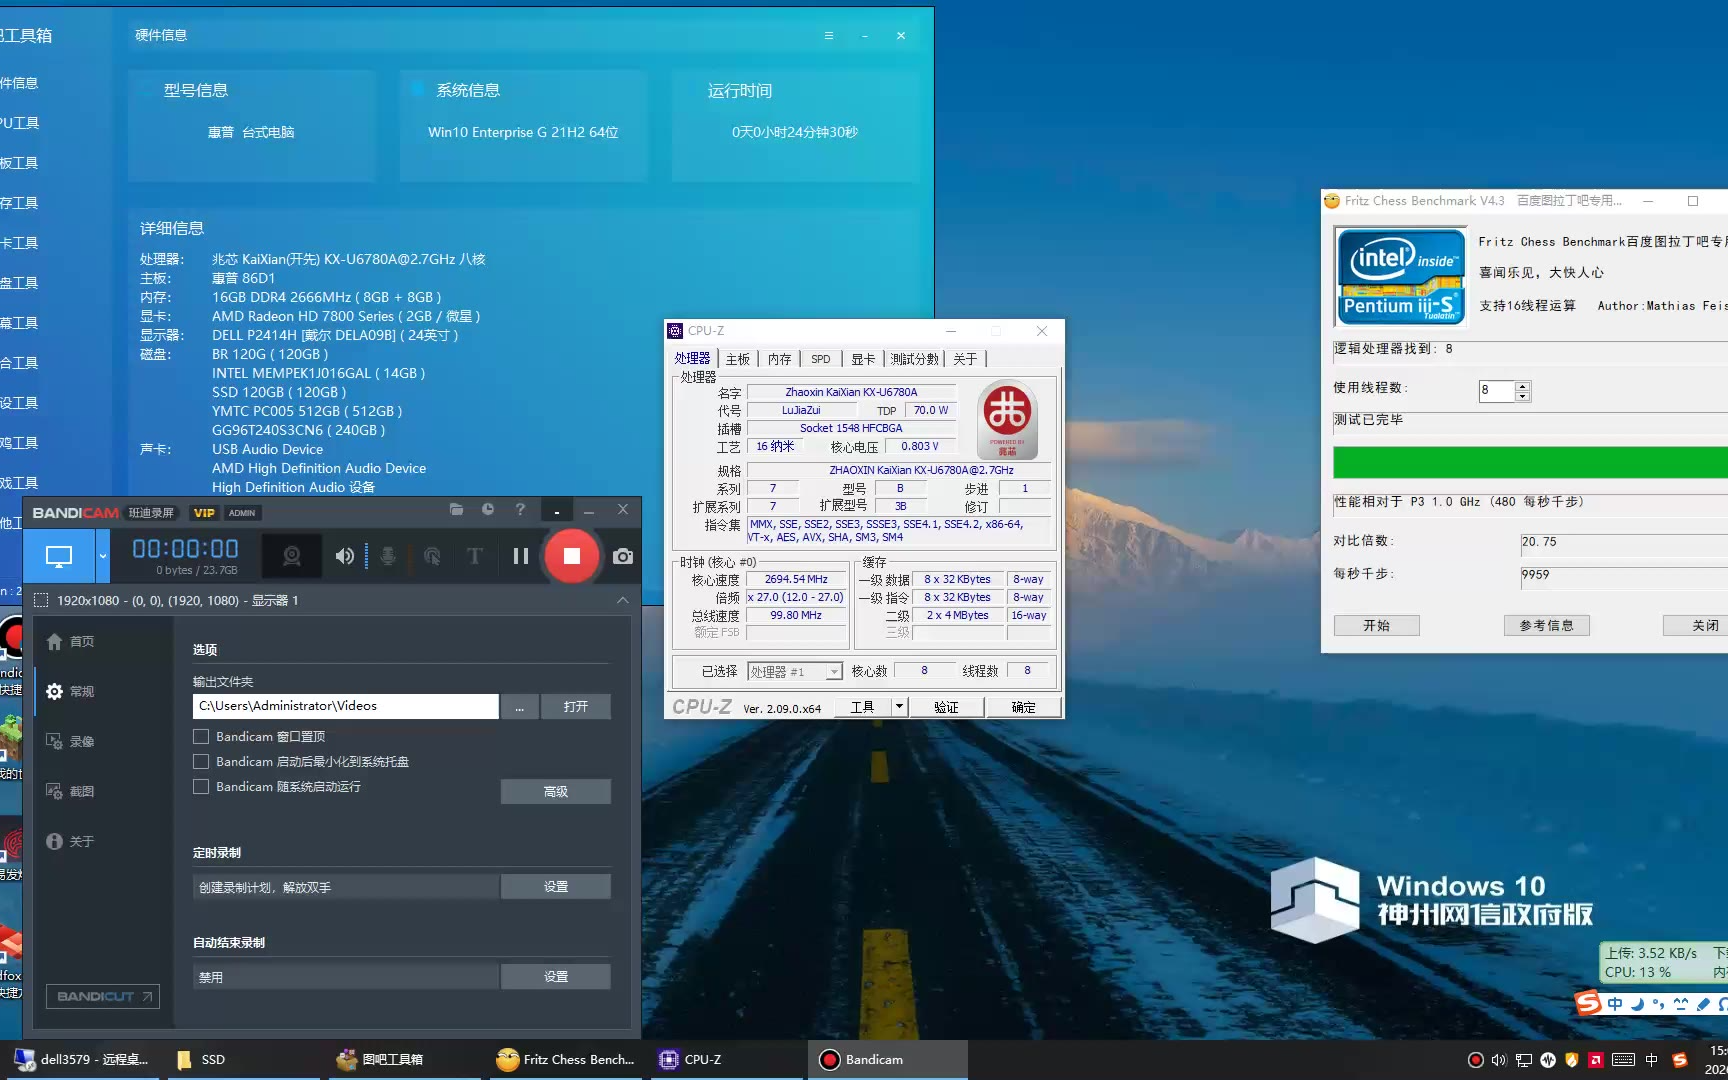1728x1080 pixels.
Task: Enable Bandicam 窗口置顶 checkbox
Action: coord(201,736)
